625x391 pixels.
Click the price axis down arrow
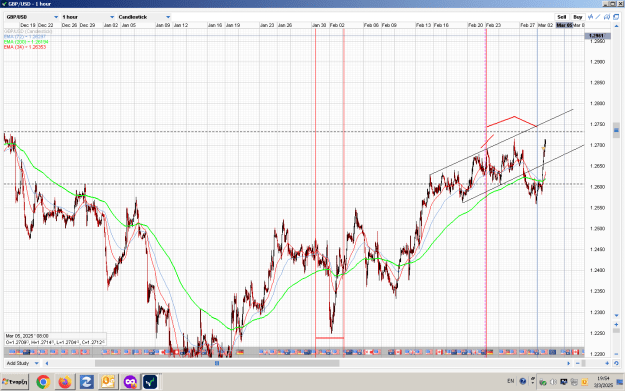coord(617,315)
